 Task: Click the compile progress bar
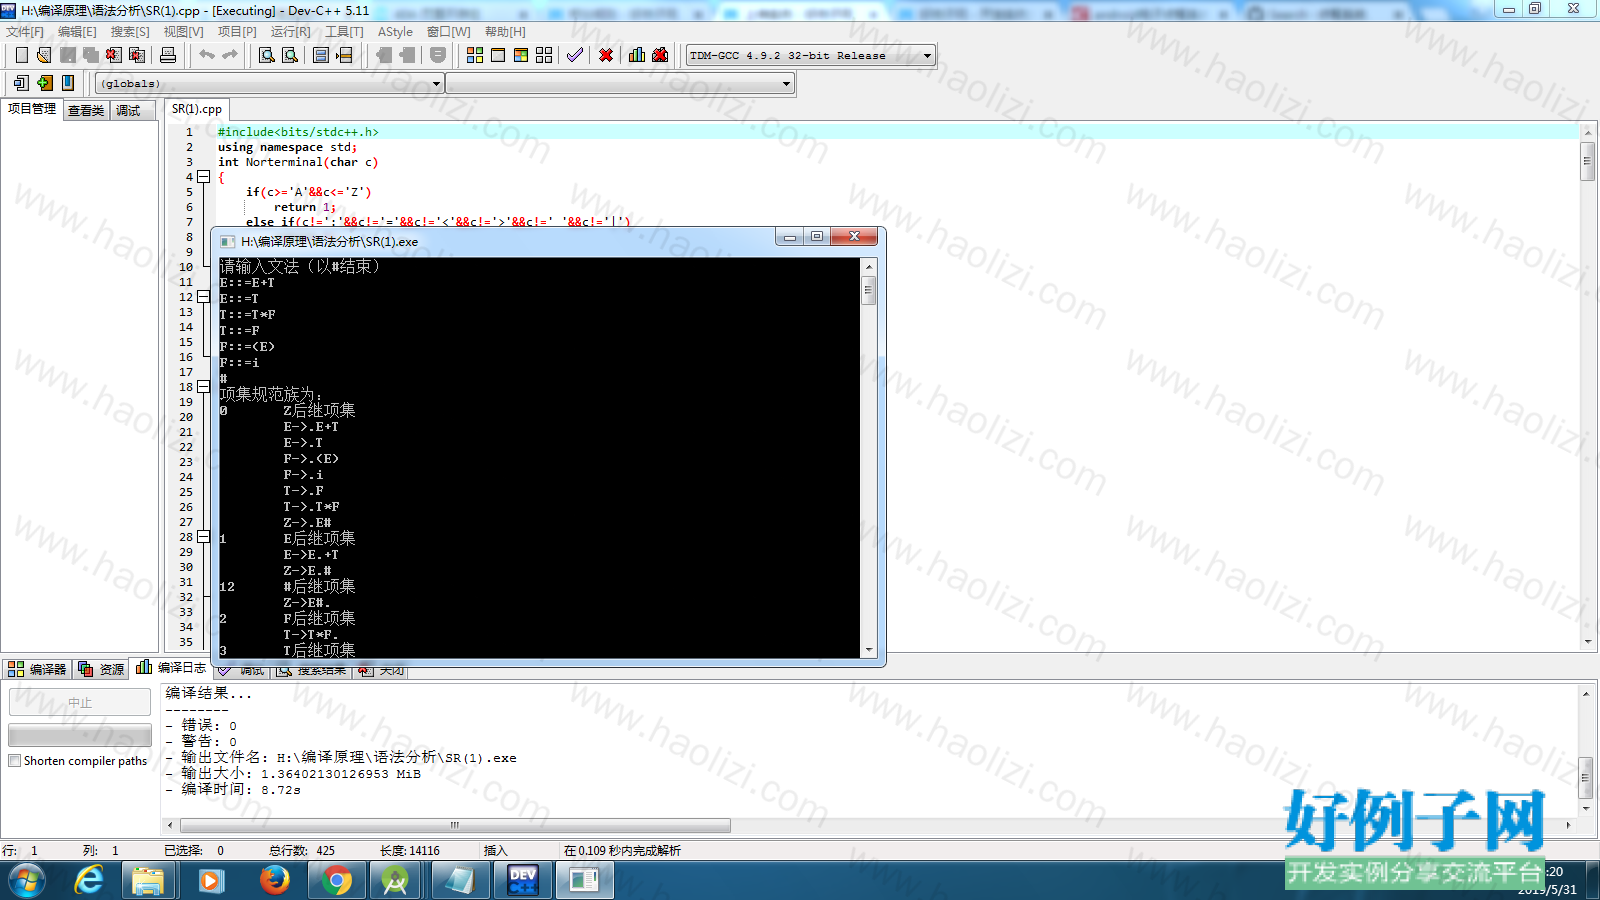80,735
